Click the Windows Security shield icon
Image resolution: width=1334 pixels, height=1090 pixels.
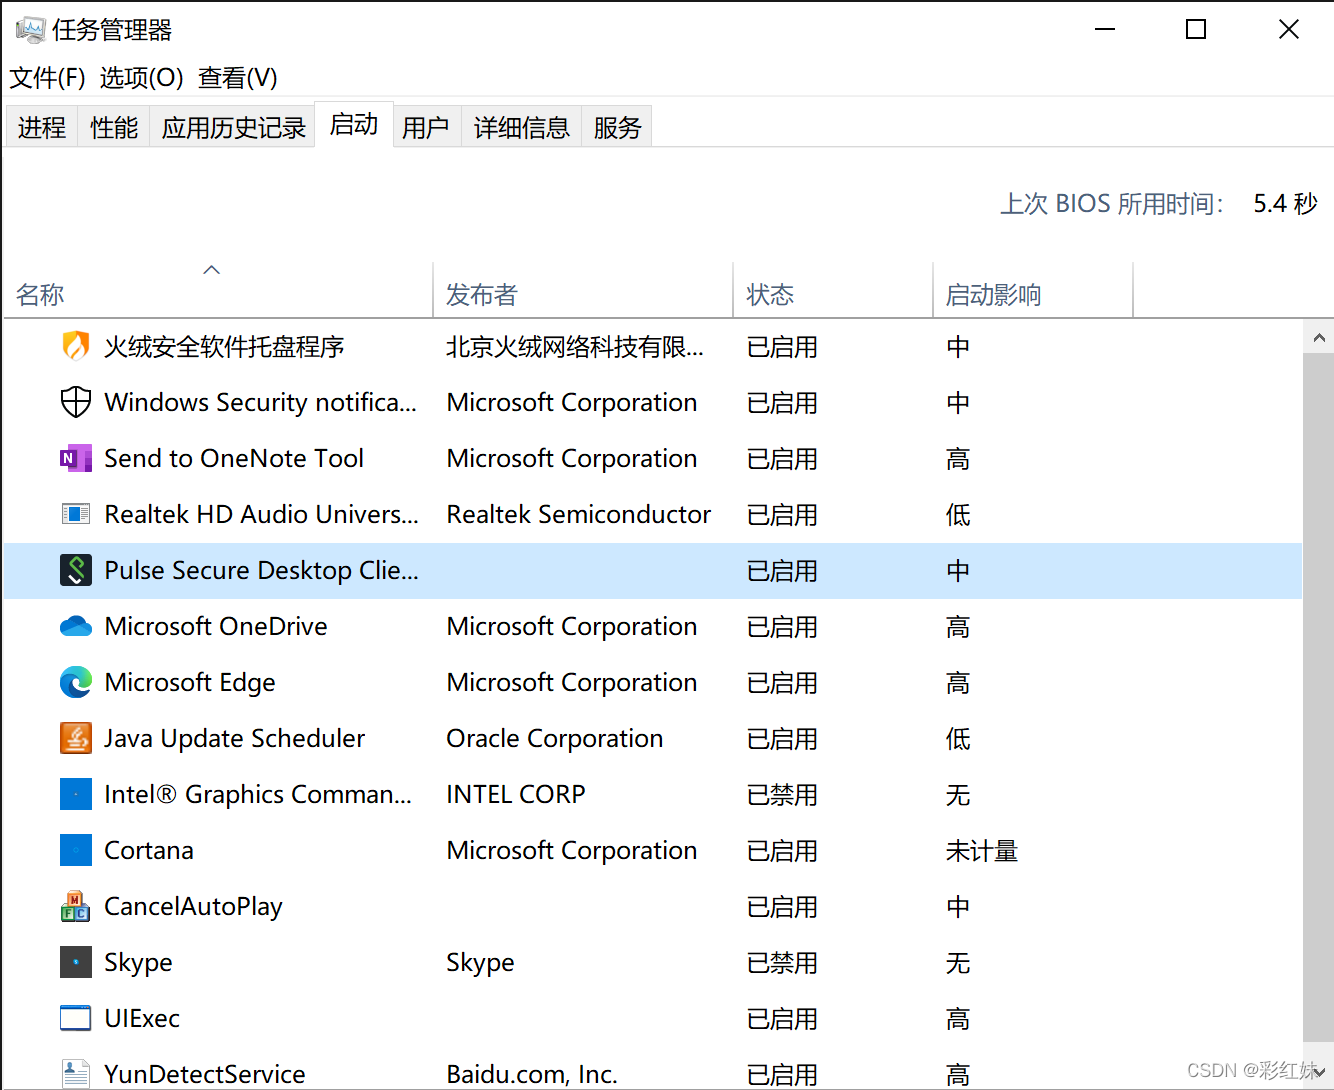76,402
